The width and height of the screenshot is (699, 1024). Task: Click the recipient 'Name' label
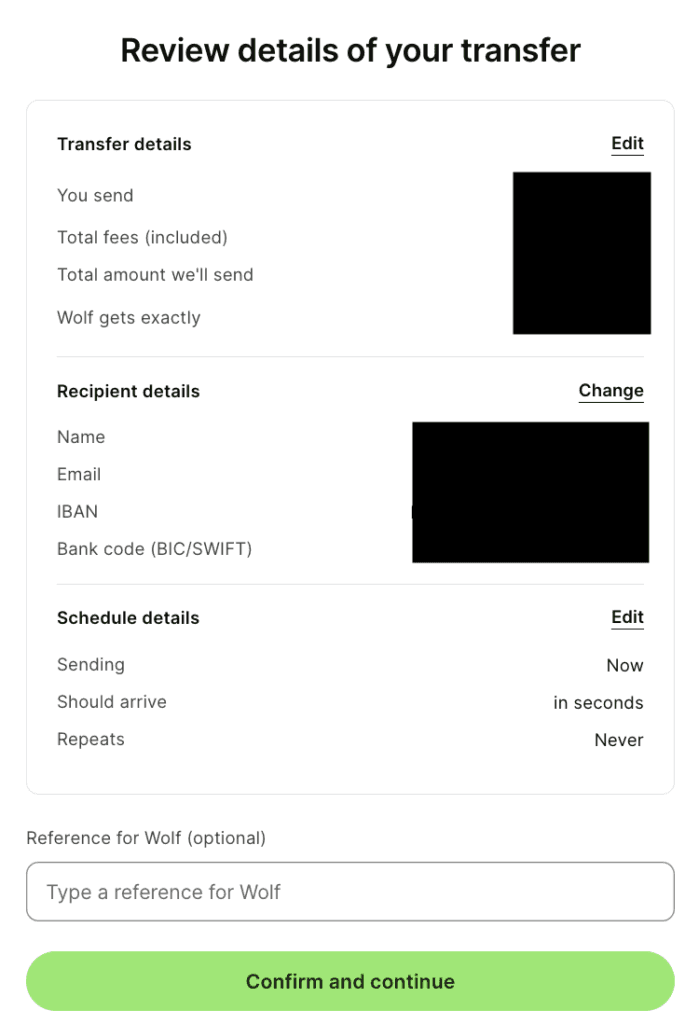click(81, 437)
